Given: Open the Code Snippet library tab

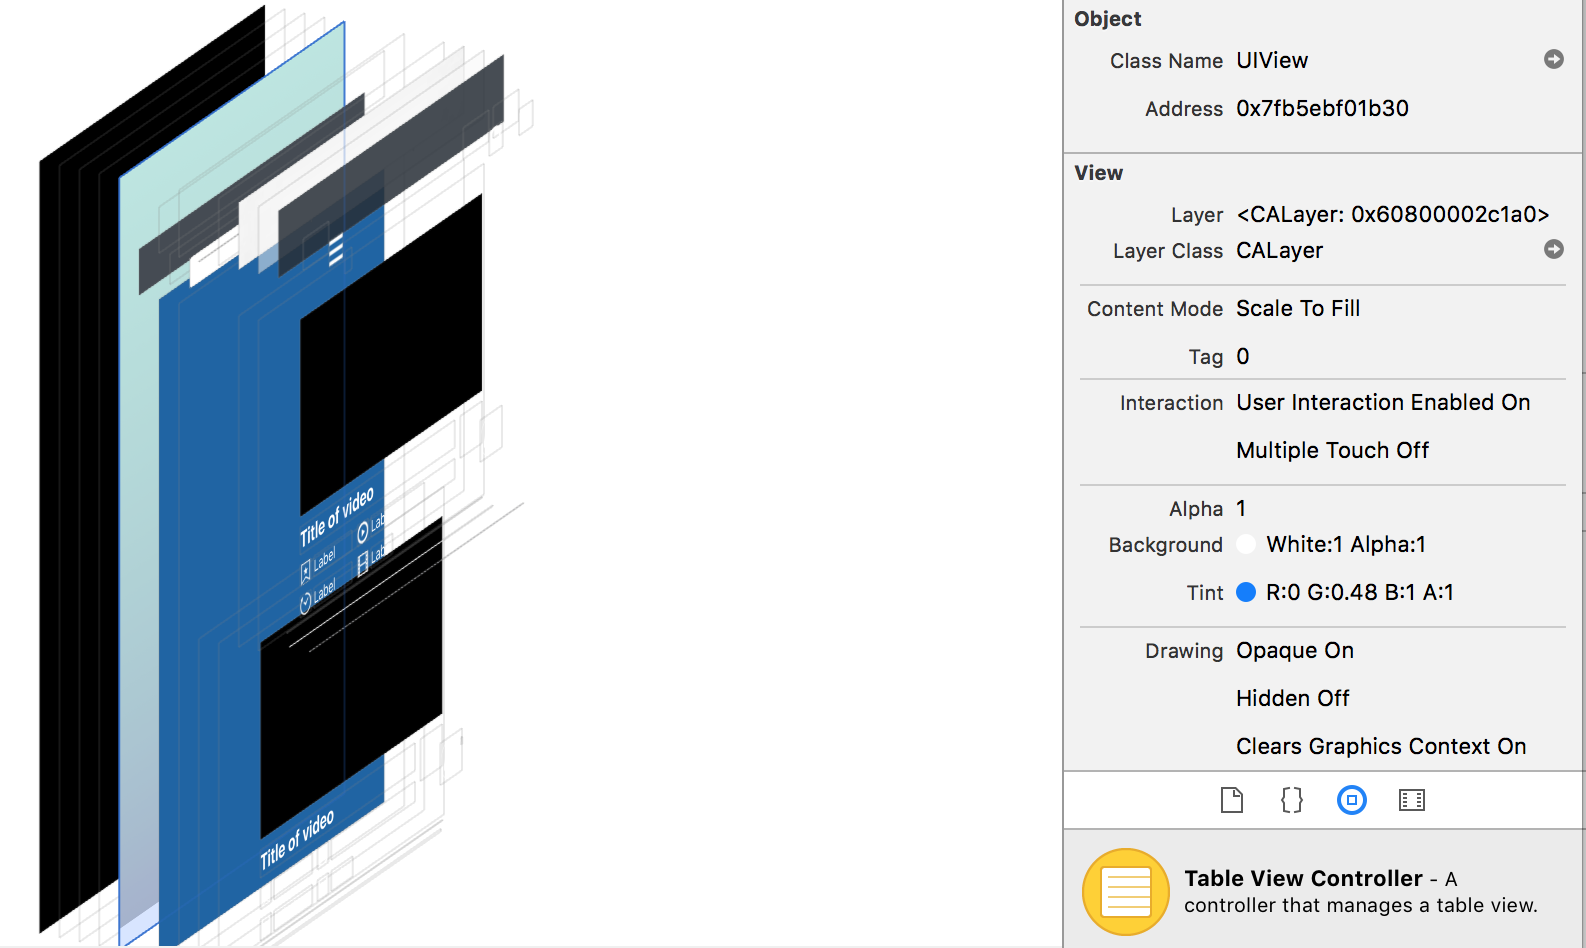Looking at the screenshot, I should [1291, 800].
